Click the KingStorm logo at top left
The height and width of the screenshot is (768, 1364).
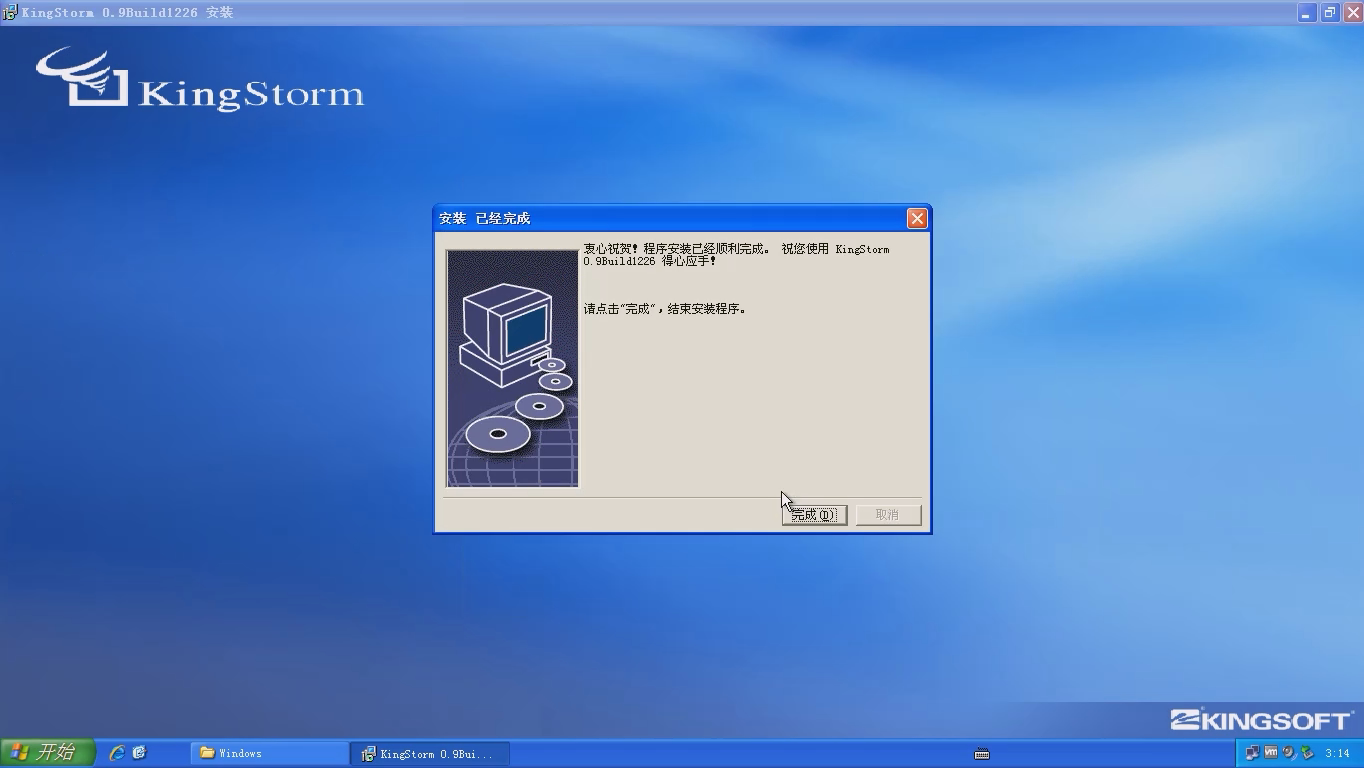pyautogui.click(x=200, y=79)
